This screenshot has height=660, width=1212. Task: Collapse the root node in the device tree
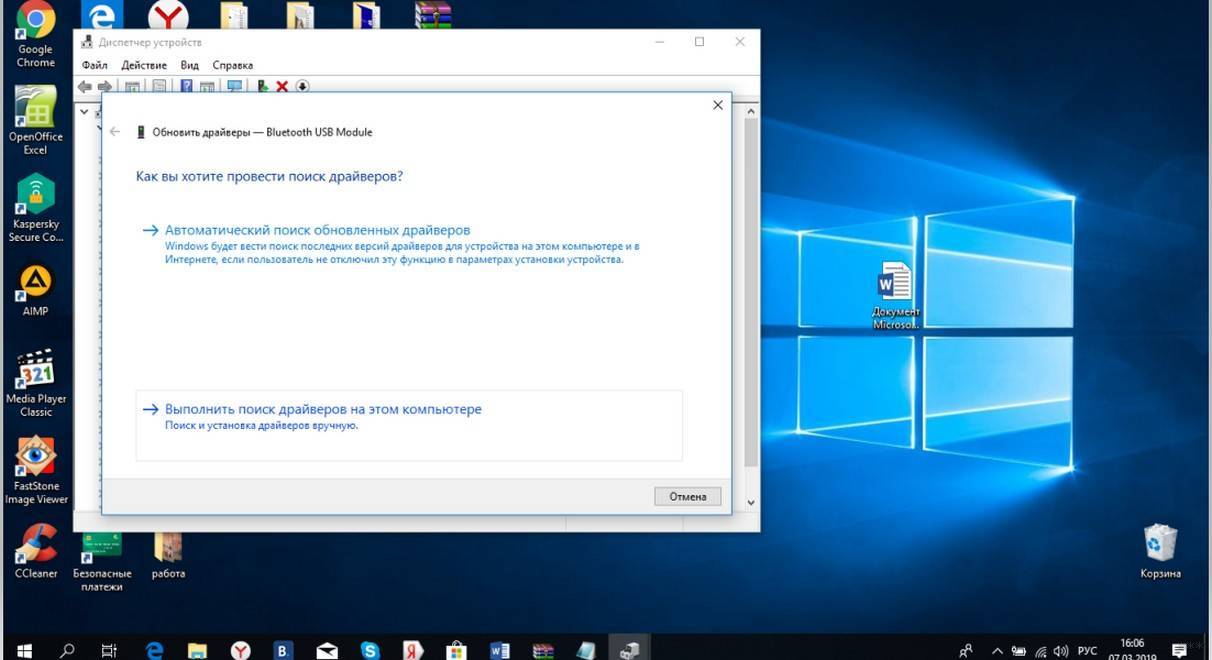pyautogui.click(x=84, y=112)
